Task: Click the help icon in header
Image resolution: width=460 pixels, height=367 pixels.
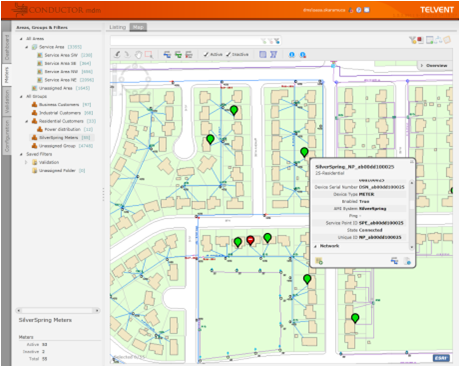Action: point(359,10)
